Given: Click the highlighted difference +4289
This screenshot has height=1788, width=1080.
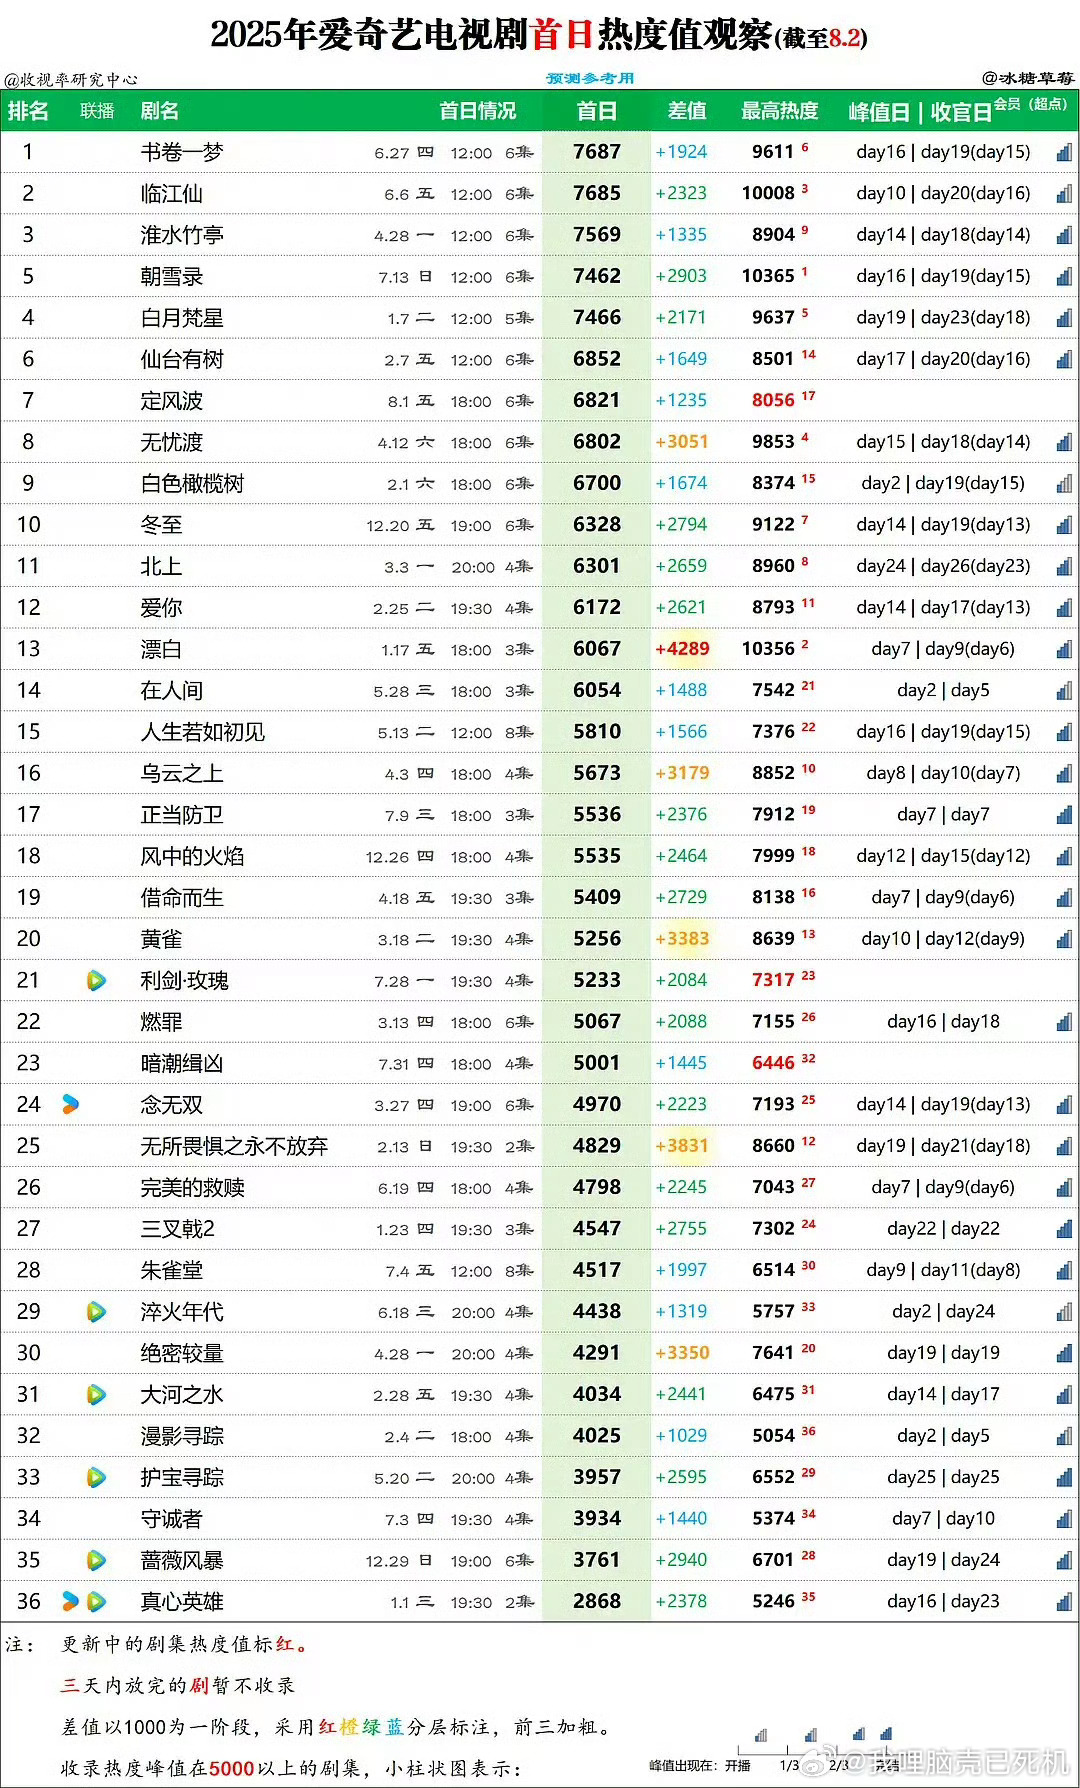Looking at the screenshot, I should tap(682, 649).
